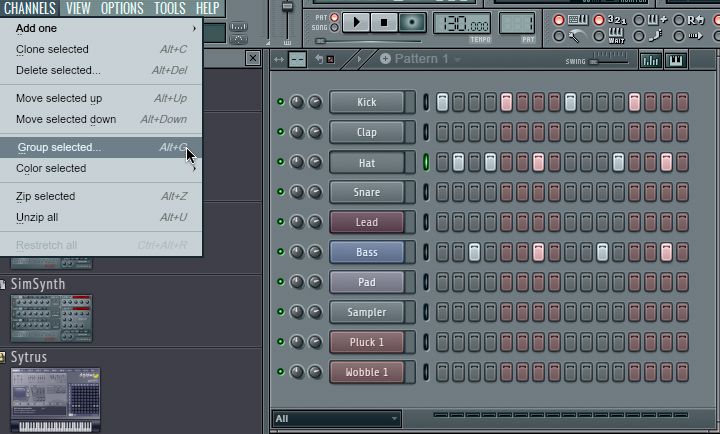Open the graph editor icon
The height and width of the screenshot is (434, 720).
click(x=650, y=61)
